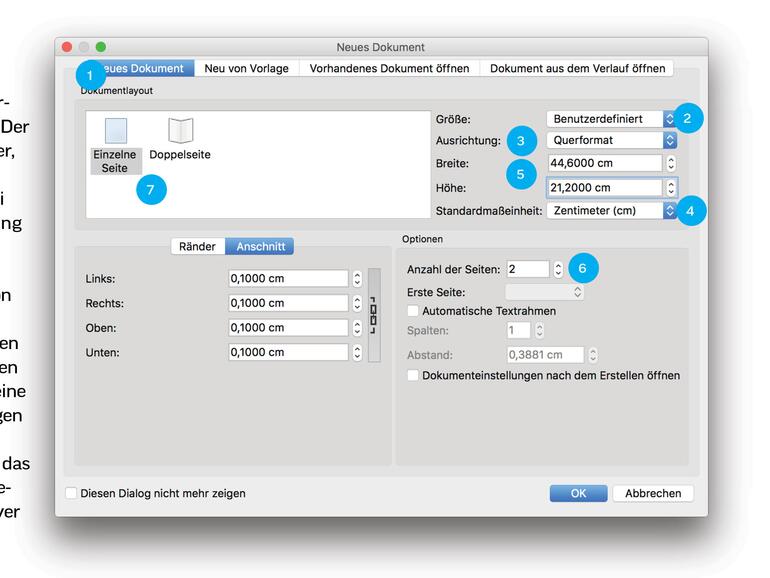Switch to the Ränder segment
This screenshot has width=770, height=578.
point(197,246)
